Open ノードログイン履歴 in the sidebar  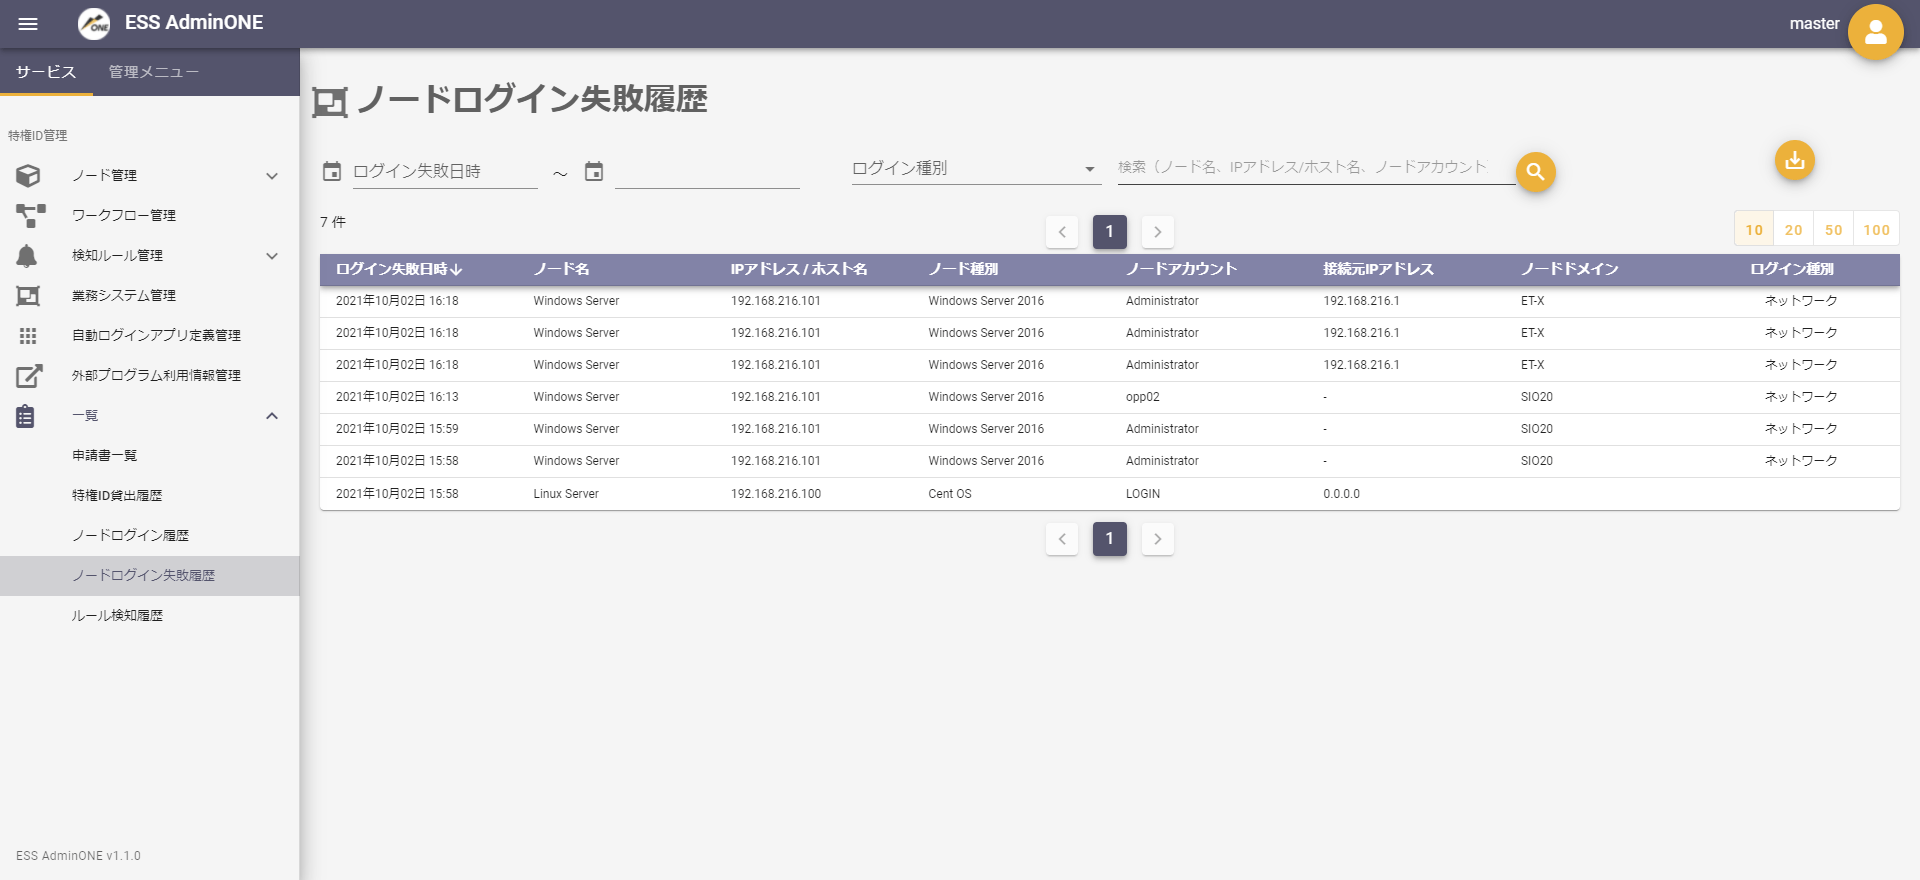[x=130, y=536]
